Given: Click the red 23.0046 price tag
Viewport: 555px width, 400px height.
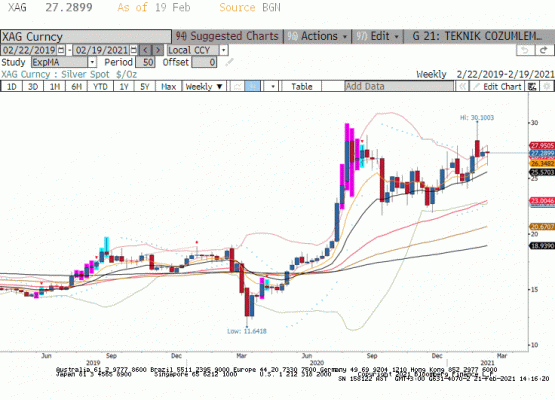Looking at the screenshot, I should click(x=542, y=201).
